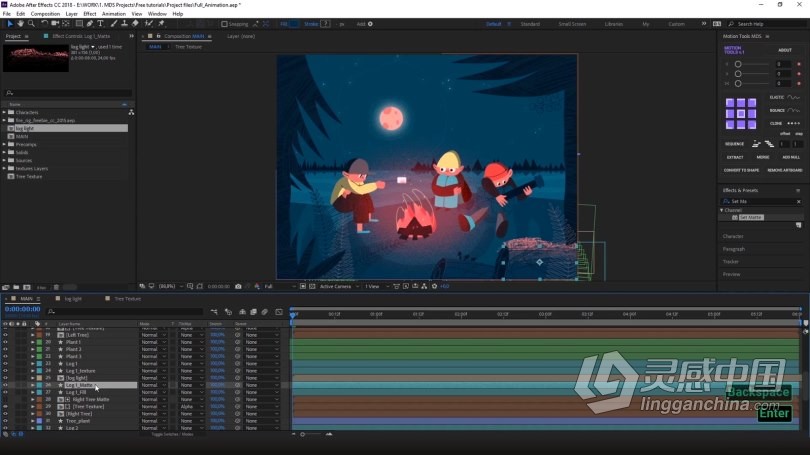Click the timeline zoom slider at bottom
810x455 pixels.
[303, 434]
